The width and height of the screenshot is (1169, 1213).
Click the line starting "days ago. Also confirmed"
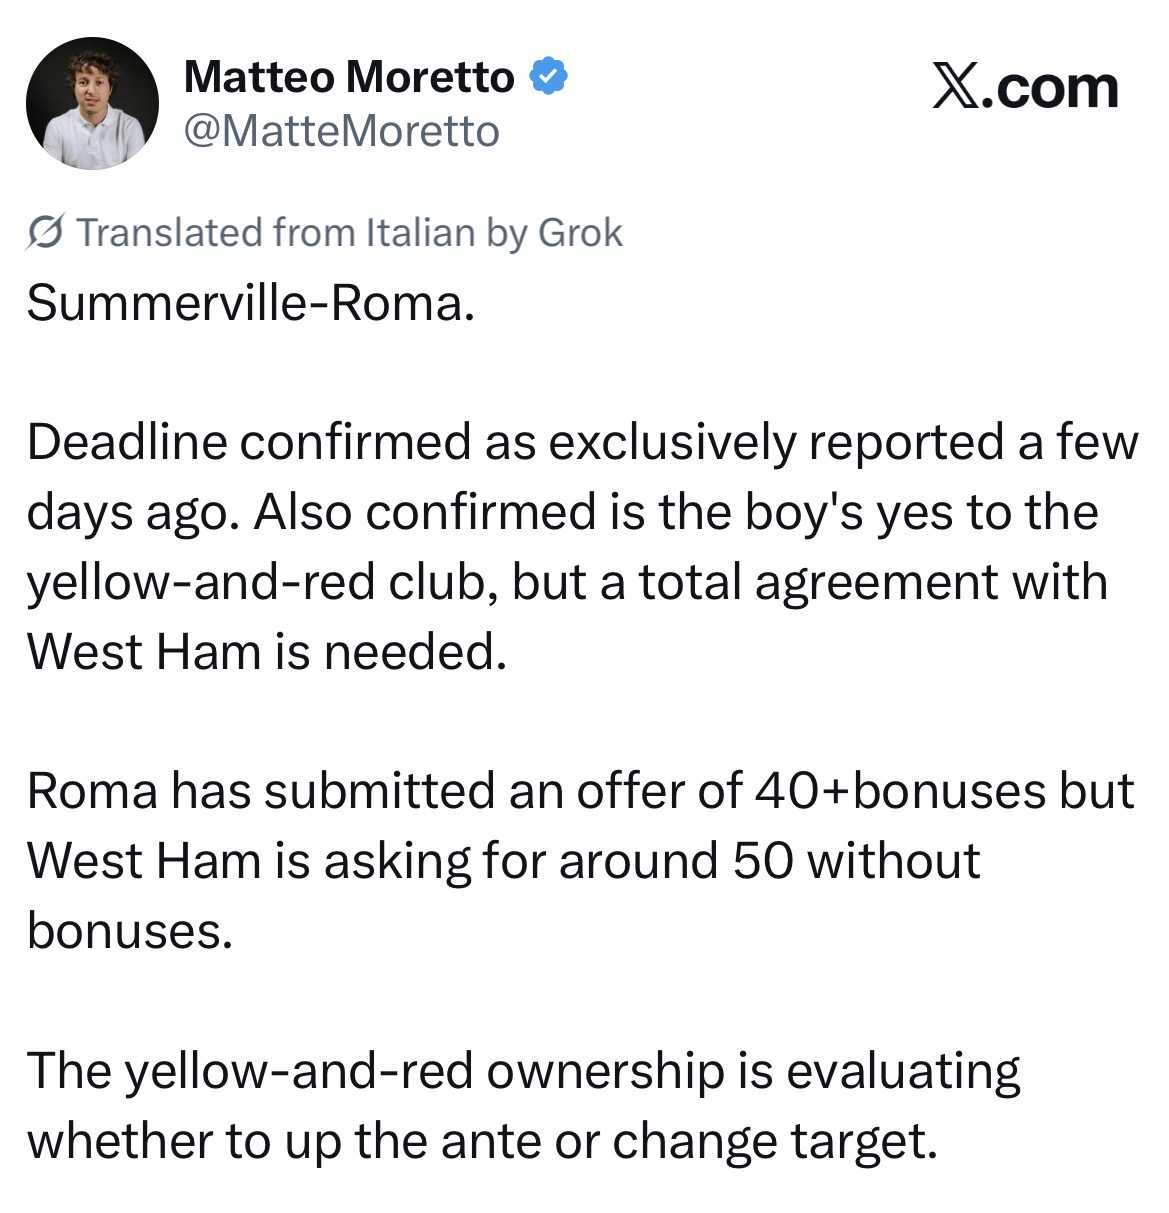(563, 513)
